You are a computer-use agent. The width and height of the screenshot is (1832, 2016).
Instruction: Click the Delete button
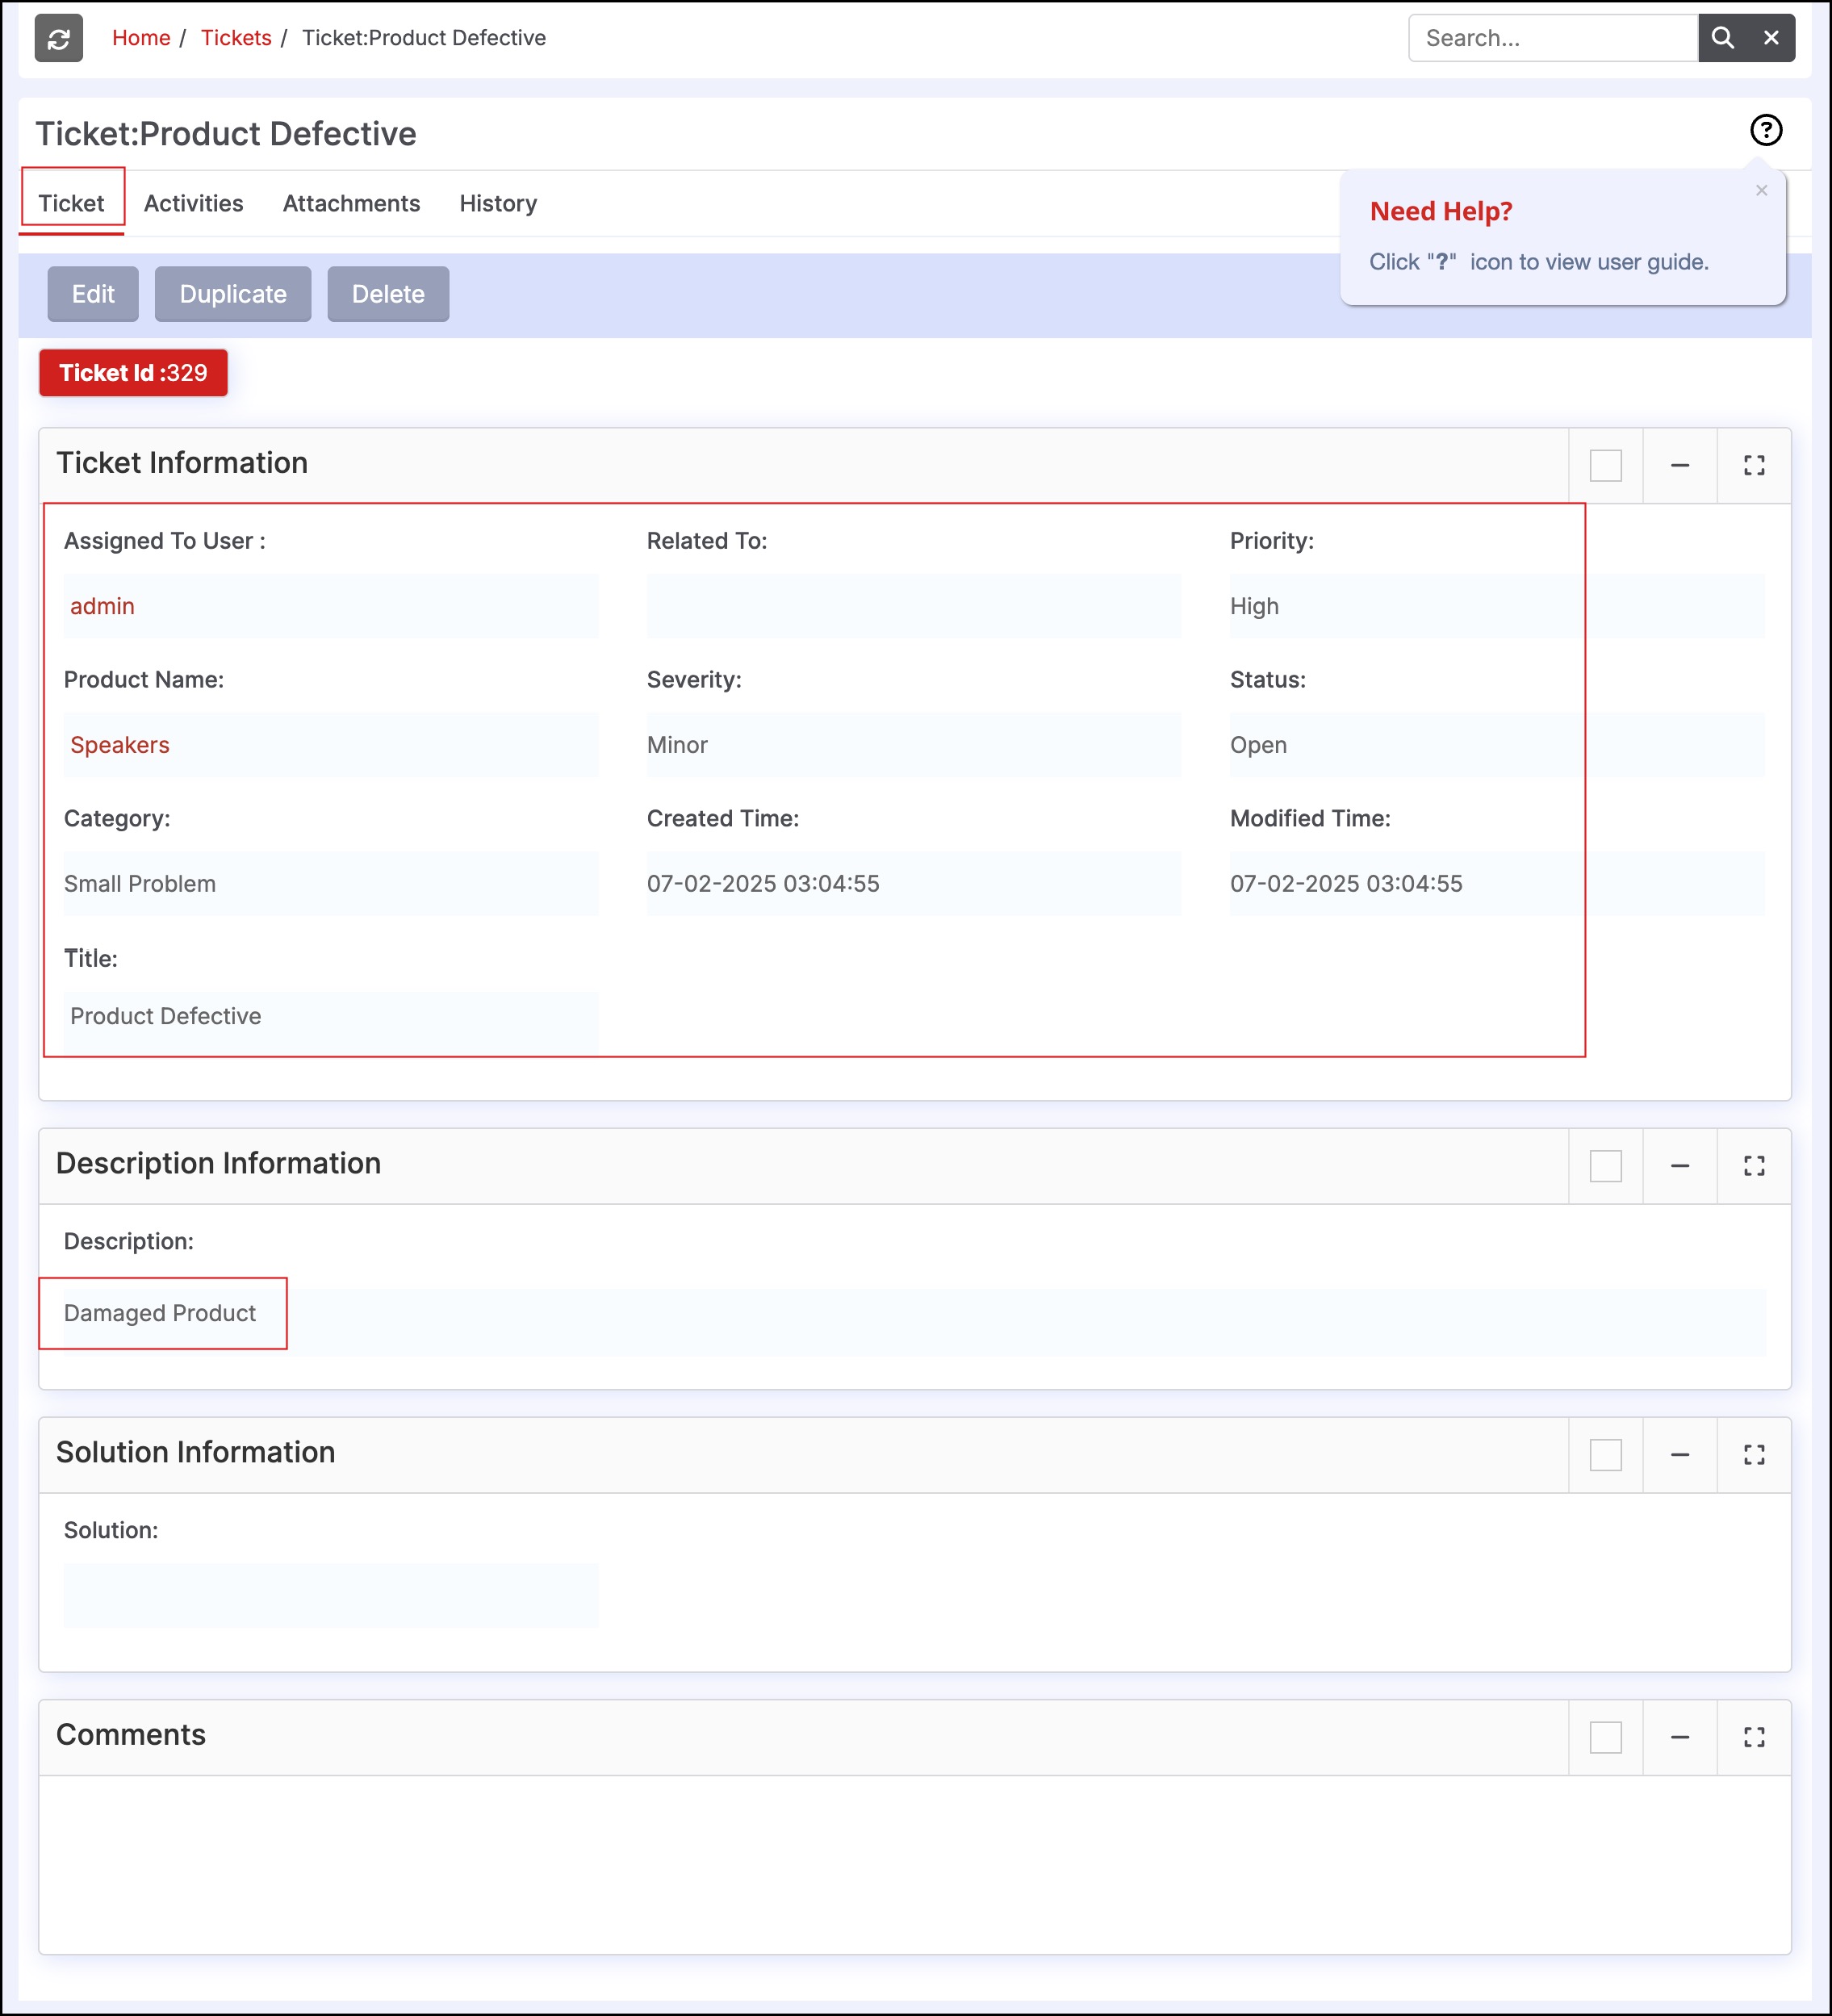click(x=388, y=294)
